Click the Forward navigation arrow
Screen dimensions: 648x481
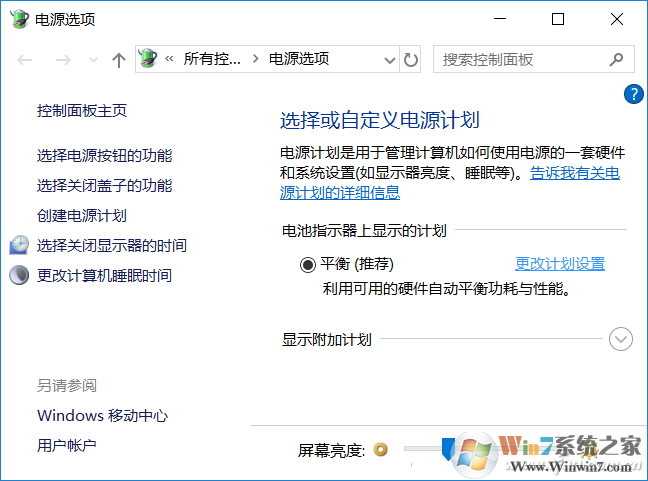point(62,60)
